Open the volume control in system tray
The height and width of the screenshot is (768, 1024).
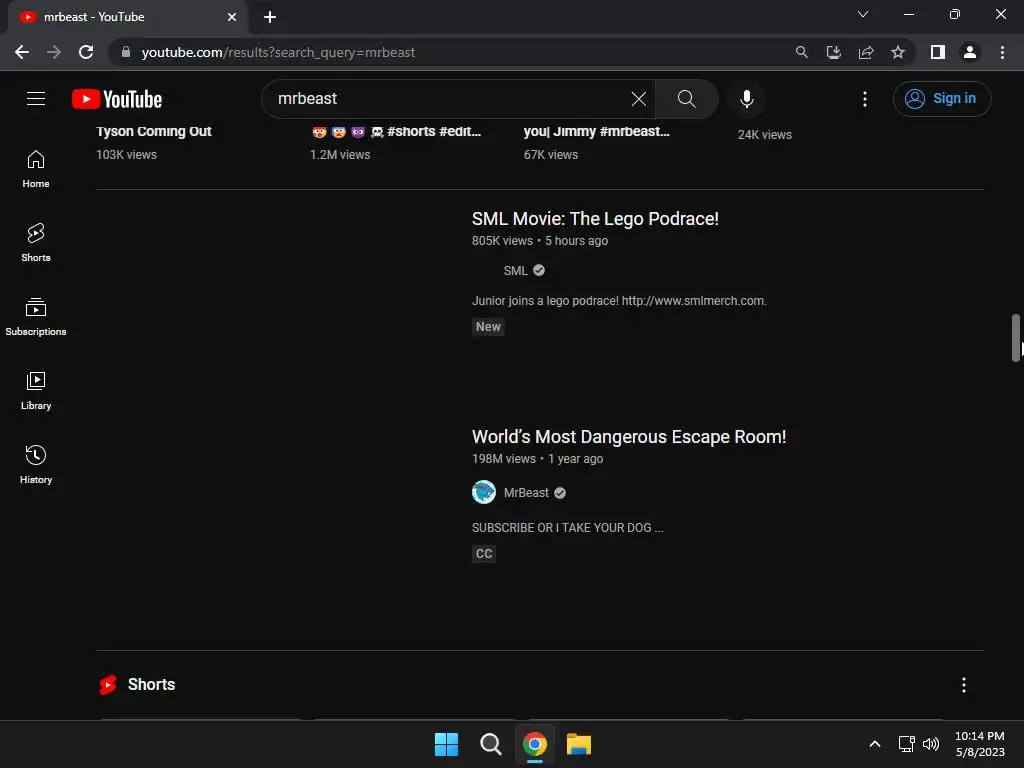931,744
